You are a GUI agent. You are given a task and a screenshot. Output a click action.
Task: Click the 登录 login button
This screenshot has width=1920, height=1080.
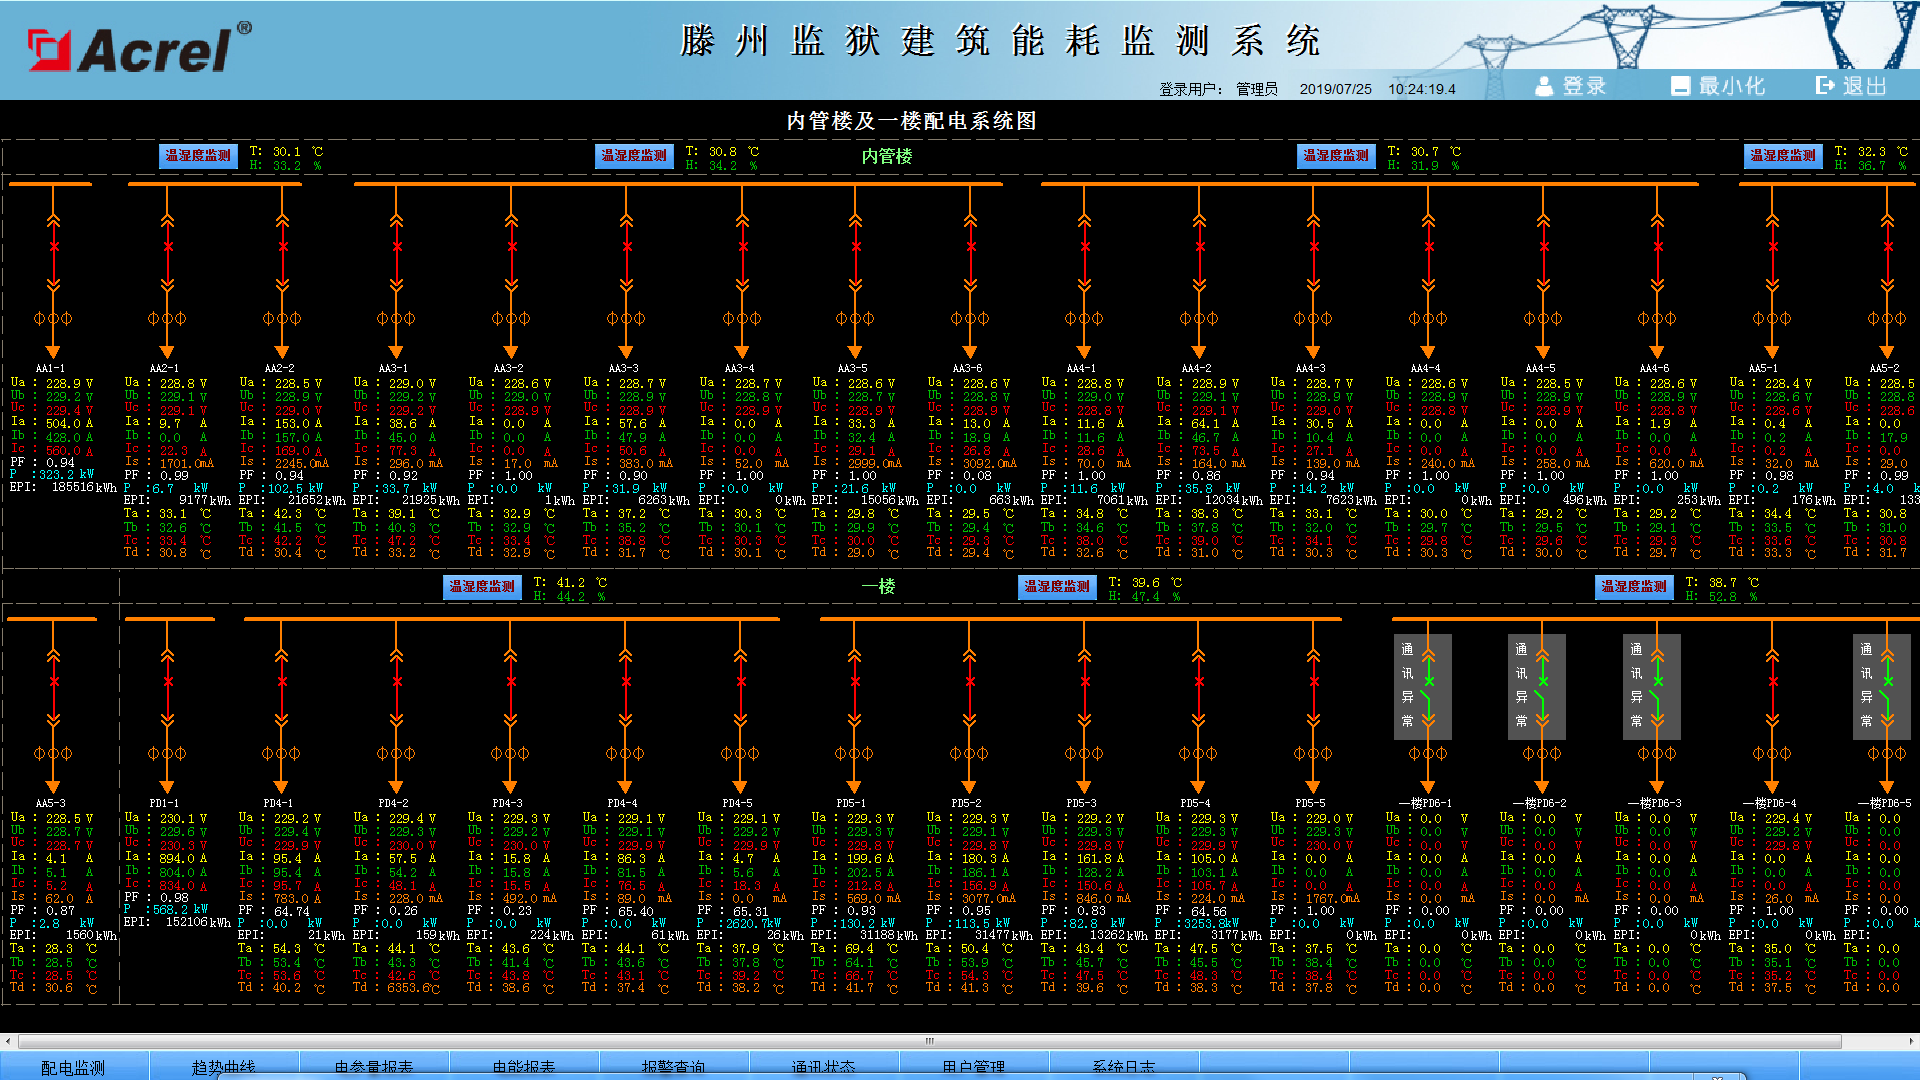pos(1571,86)
